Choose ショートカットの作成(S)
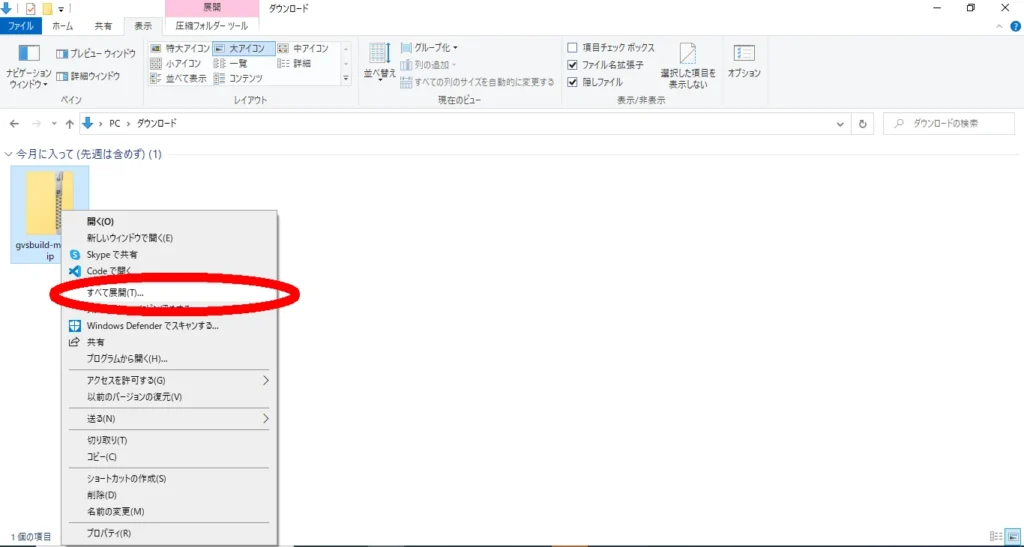The width and height of the screenshot is (1024, 547). coord(169,478)
